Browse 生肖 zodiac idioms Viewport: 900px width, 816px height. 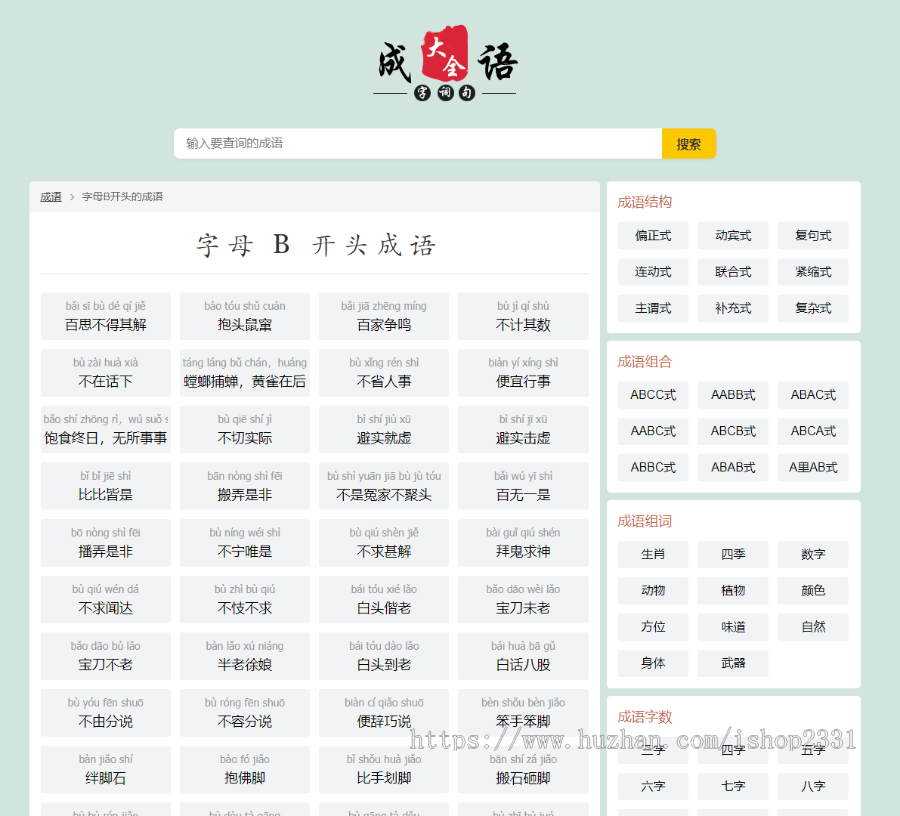(653, 554)
